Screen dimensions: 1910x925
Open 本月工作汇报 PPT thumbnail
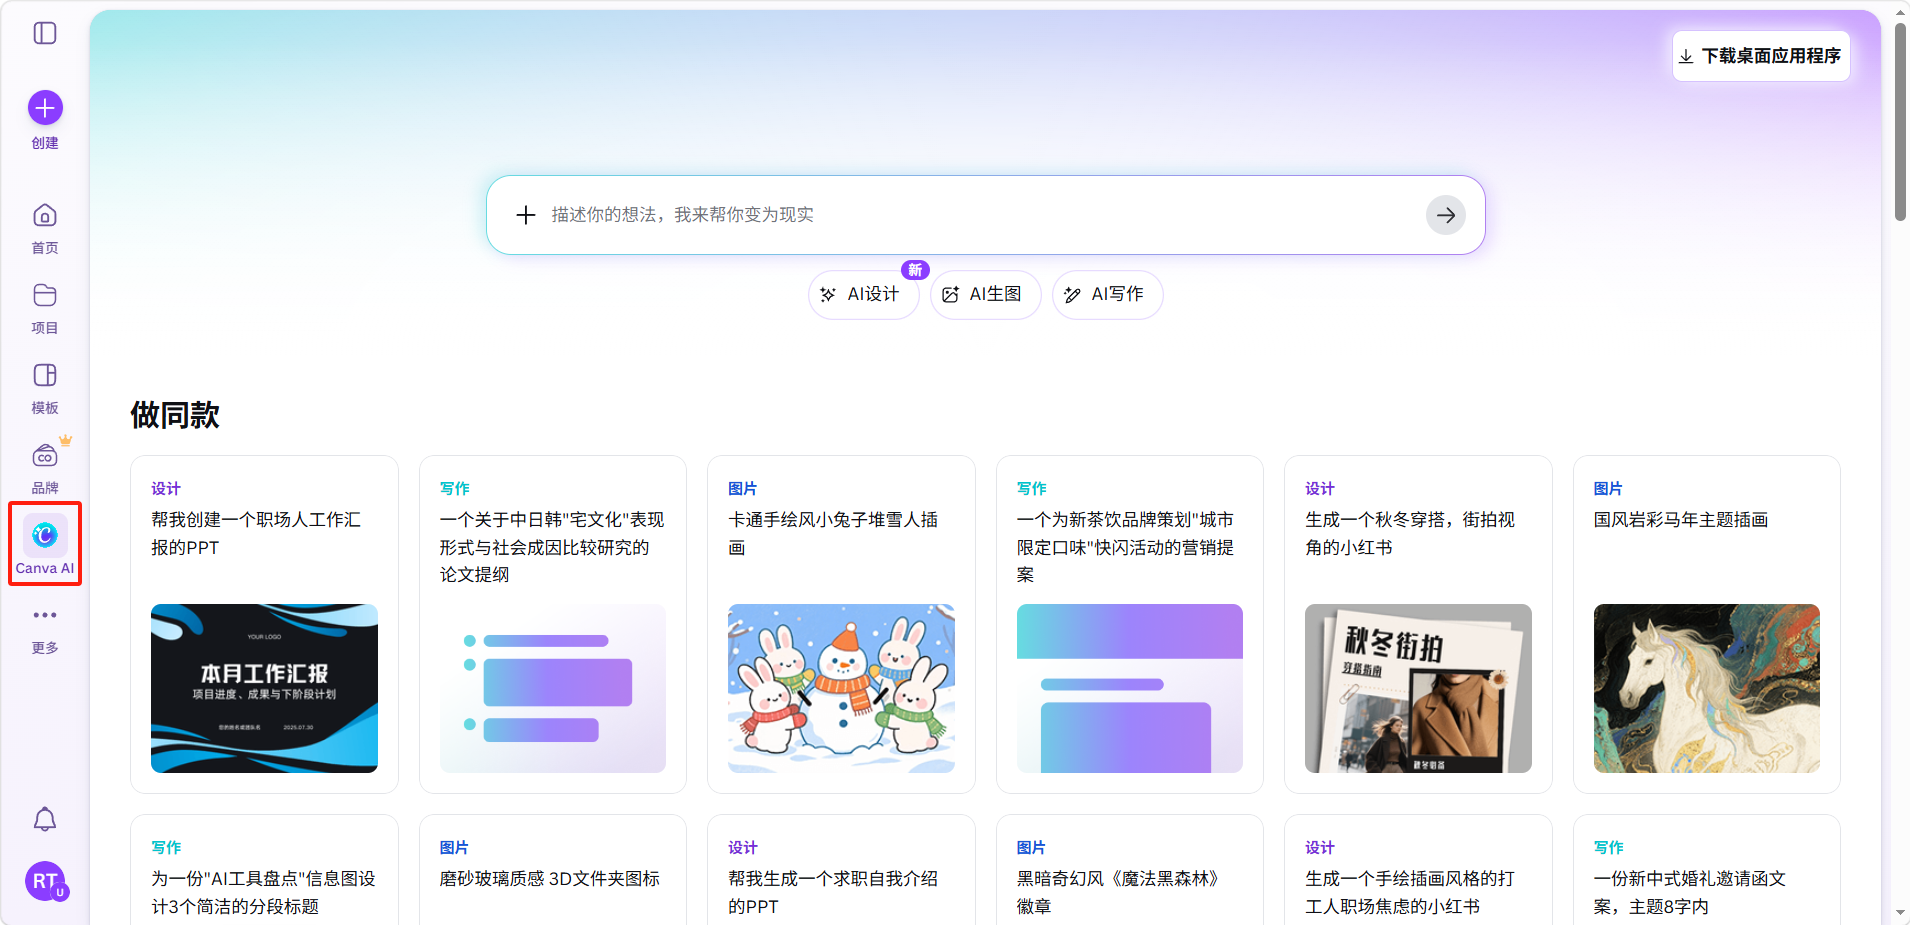point(264,688)
